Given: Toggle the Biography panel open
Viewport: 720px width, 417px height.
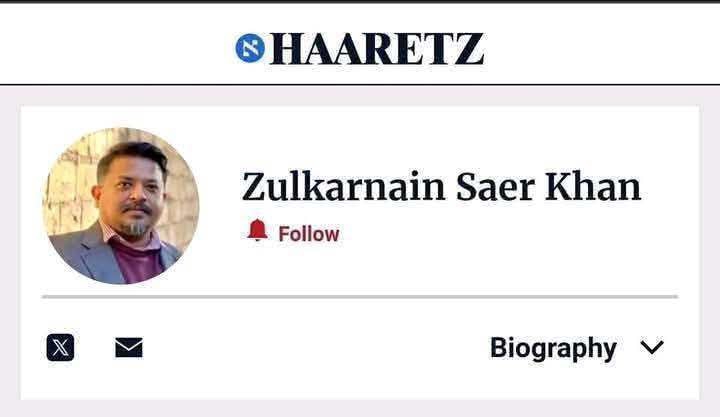Looking at the screenshot, I should pos(577,349).
